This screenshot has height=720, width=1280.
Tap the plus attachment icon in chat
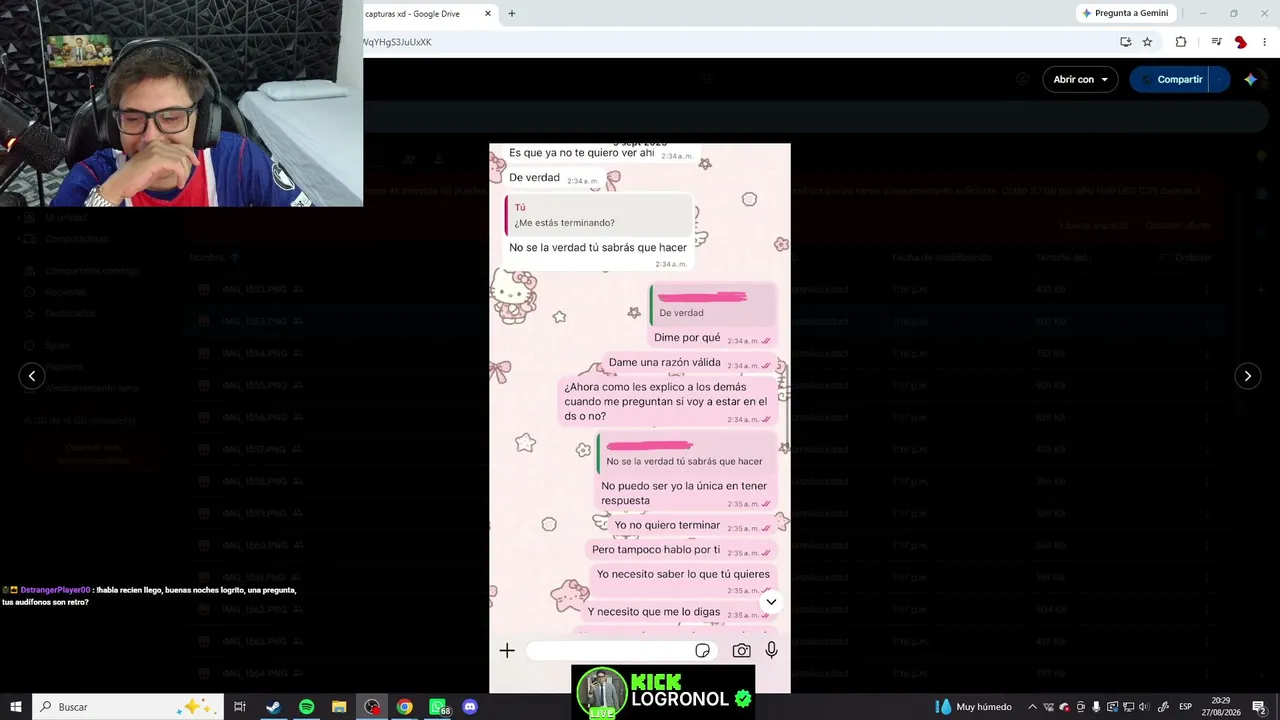507,651
